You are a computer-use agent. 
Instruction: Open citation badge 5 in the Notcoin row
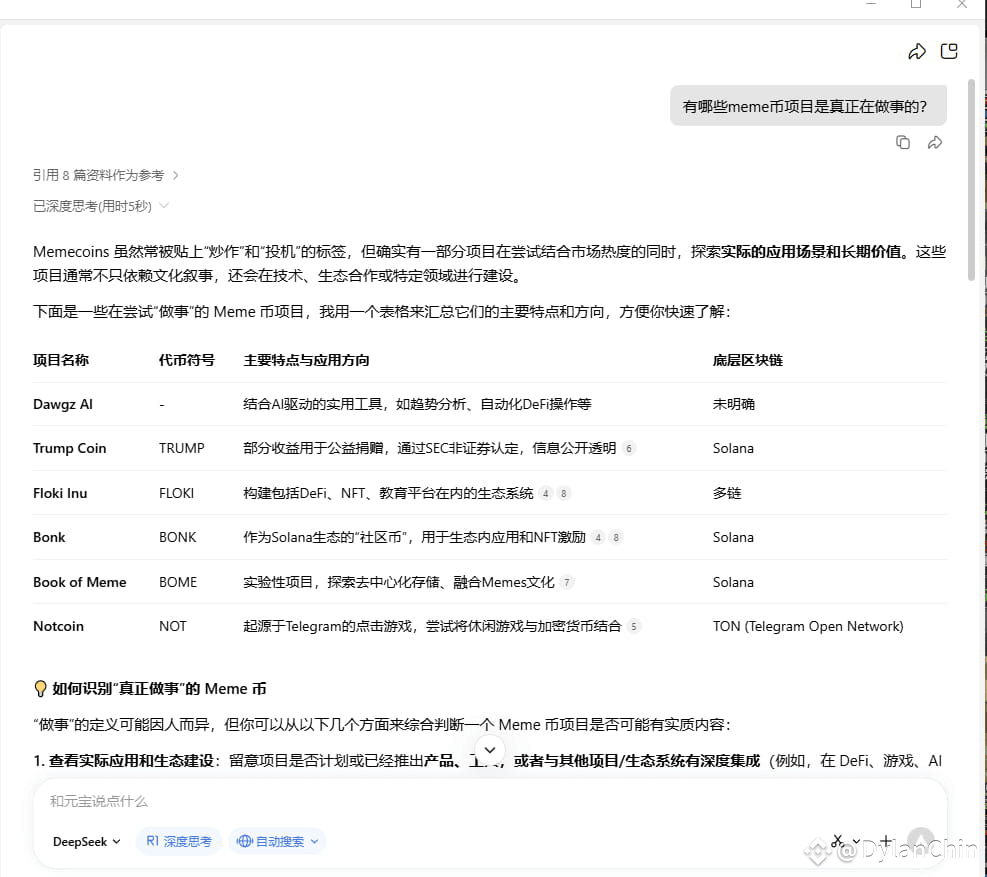click(634, 626)
